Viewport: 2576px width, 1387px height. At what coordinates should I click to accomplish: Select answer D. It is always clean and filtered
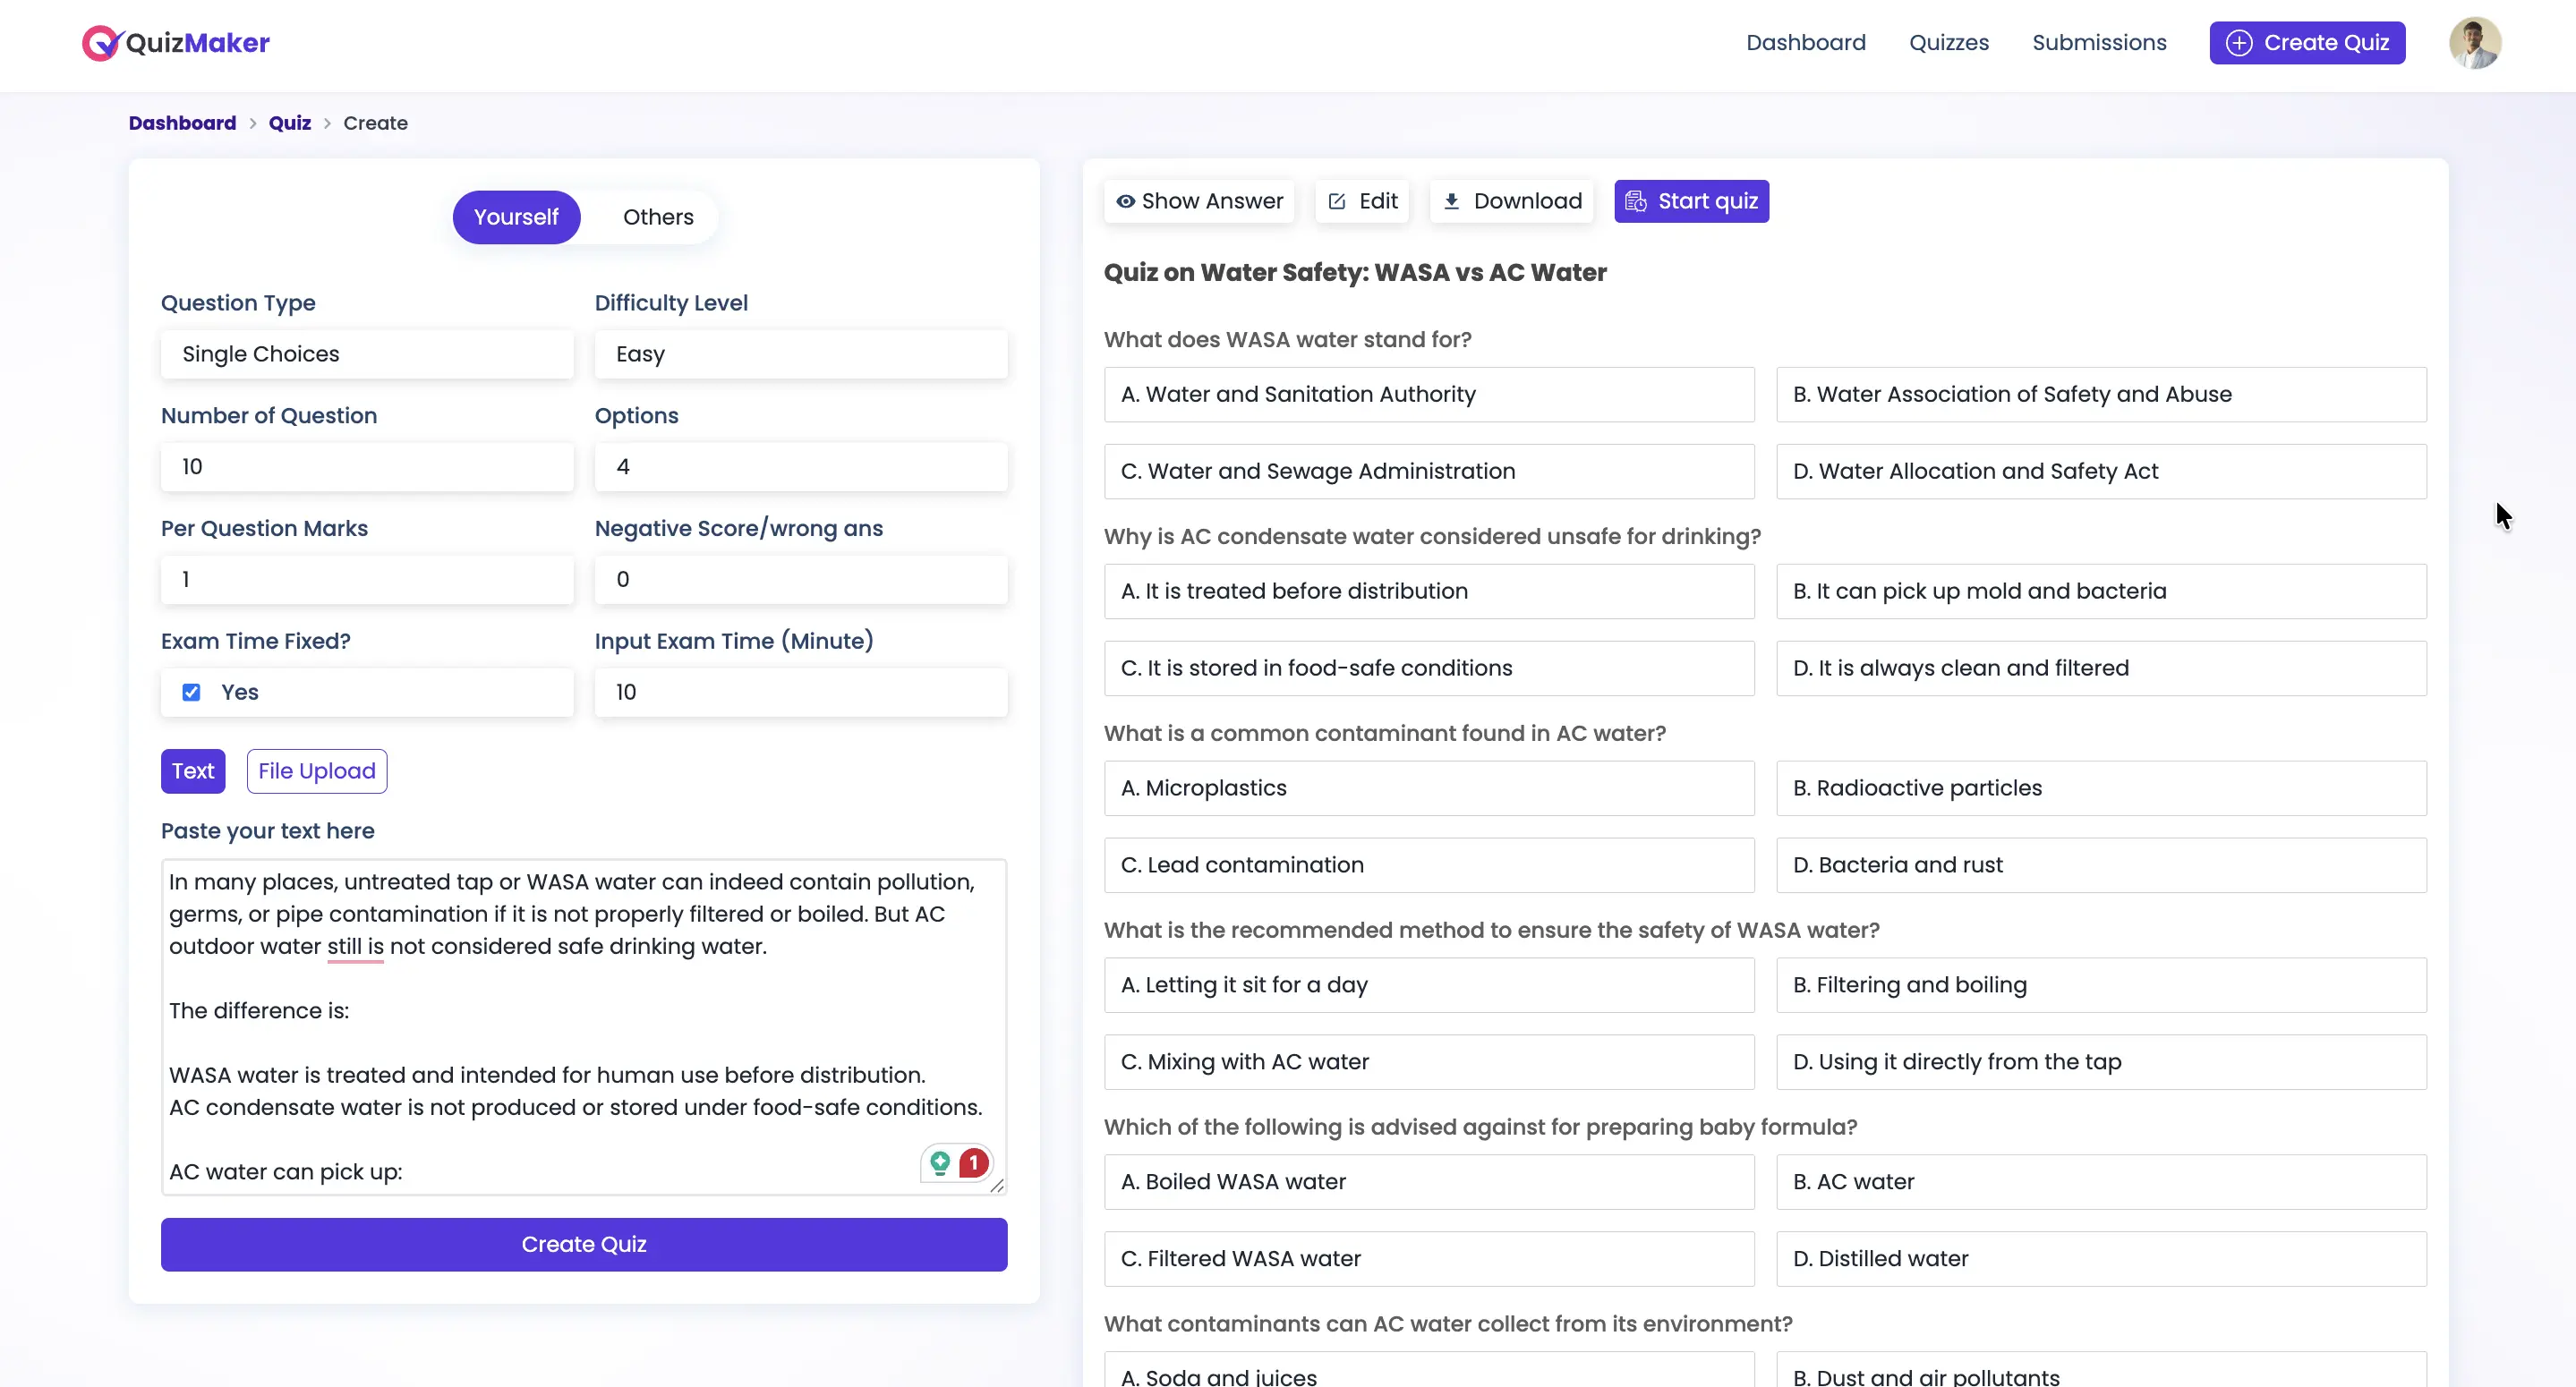[x=2101, y=668]
